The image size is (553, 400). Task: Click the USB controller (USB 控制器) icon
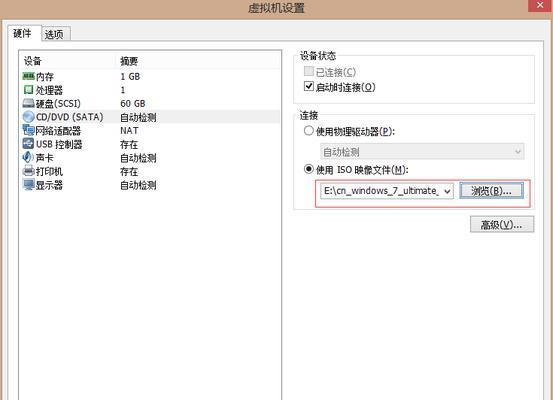point(28,144)
